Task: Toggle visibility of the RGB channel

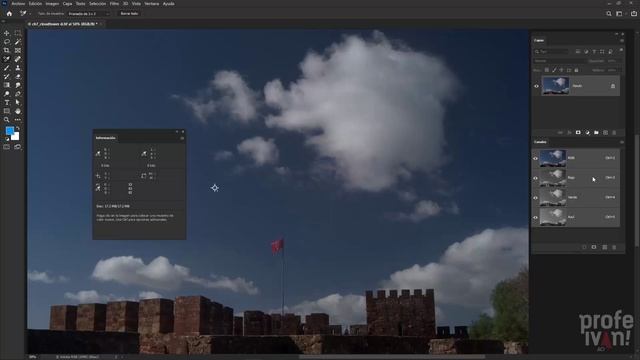Action: coord(536,158)
